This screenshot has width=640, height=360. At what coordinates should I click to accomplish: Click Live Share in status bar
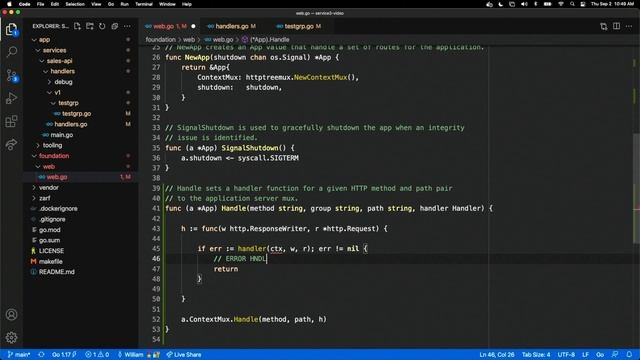[x=184, y=355]
